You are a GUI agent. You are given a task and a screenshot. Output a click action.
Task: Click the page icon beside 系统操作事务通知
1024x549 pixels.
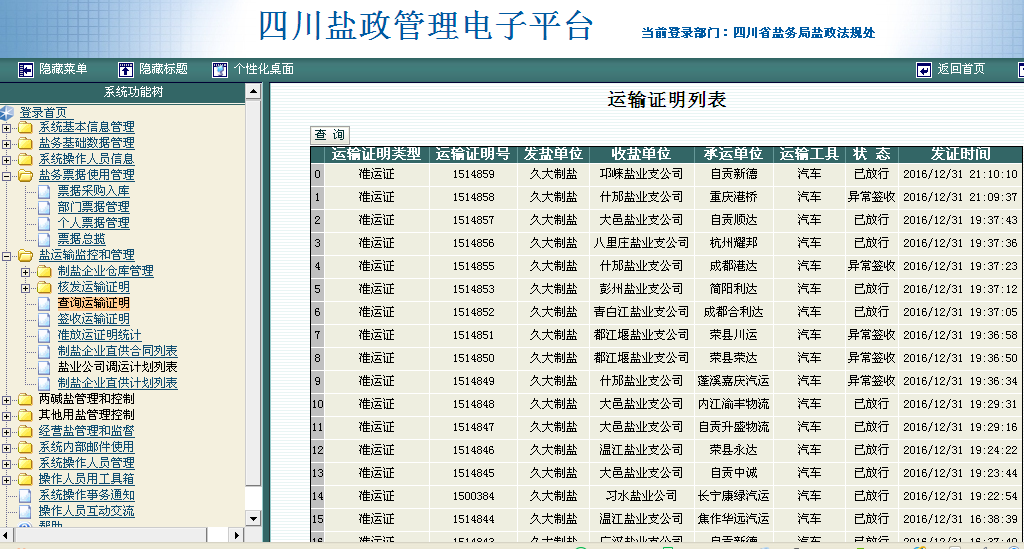click(x=25, y=495)
